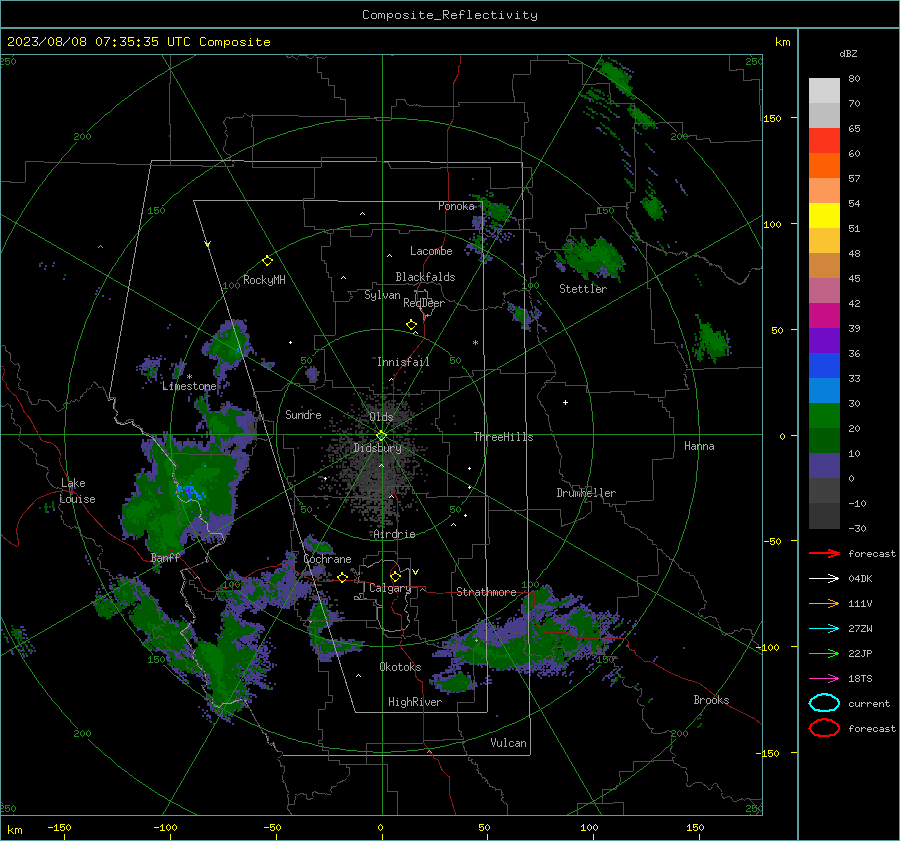Screen dimensions: 900x841
Task: Click the Sylvan town label
Action: pyautogui.click(x=382, y=295)
